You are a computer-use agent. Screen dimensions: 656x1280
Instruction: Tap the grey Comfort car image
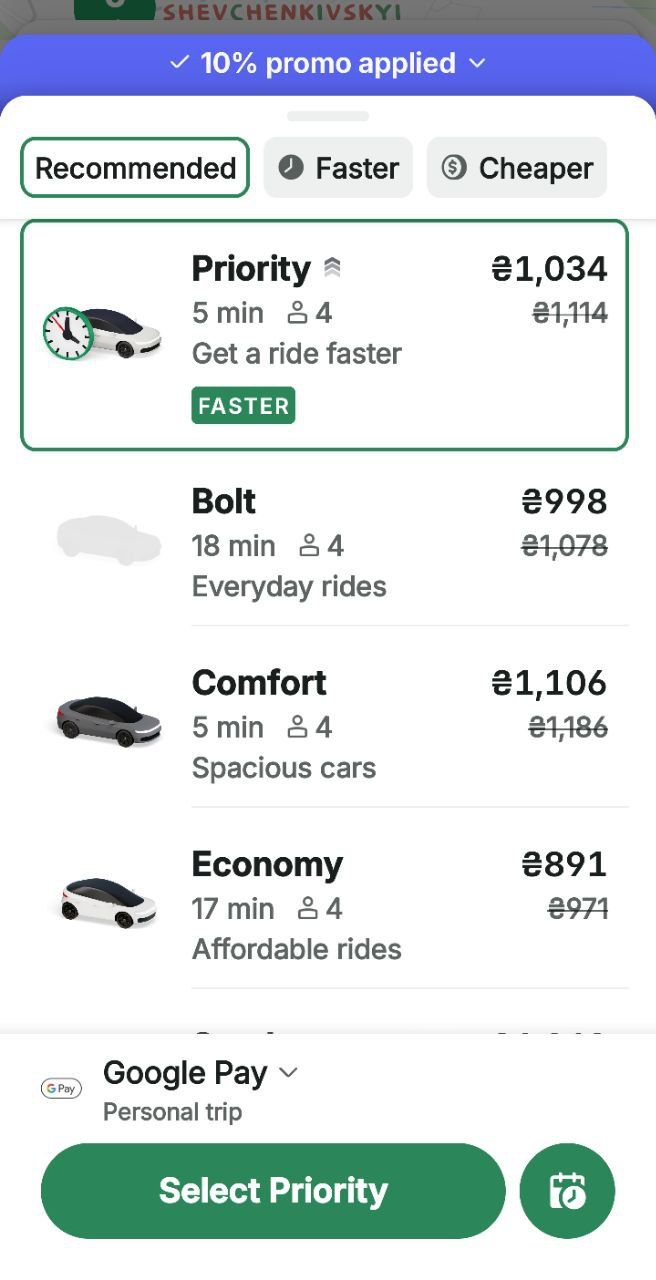coord(108,720)
